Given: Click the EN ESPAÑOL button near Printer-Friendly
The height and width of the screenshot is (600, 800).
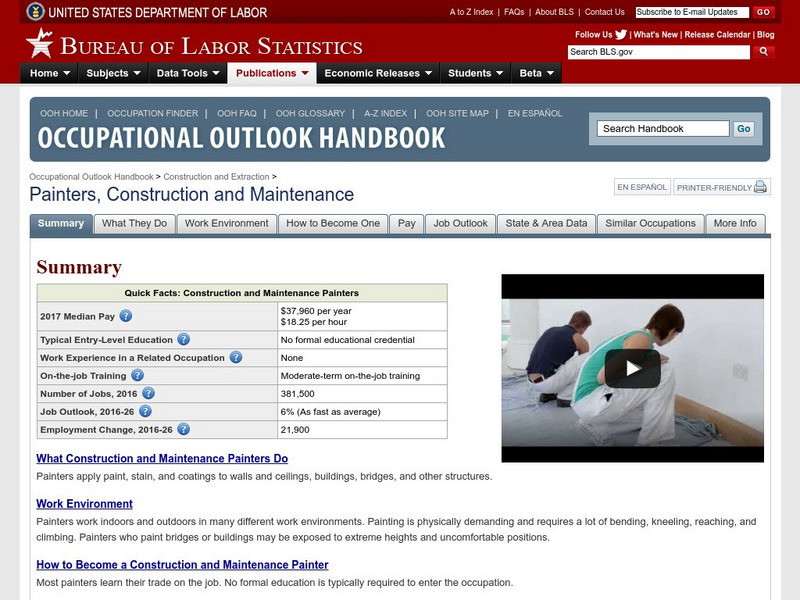Looking at the screenshot, I should click(x=642, y=187).
